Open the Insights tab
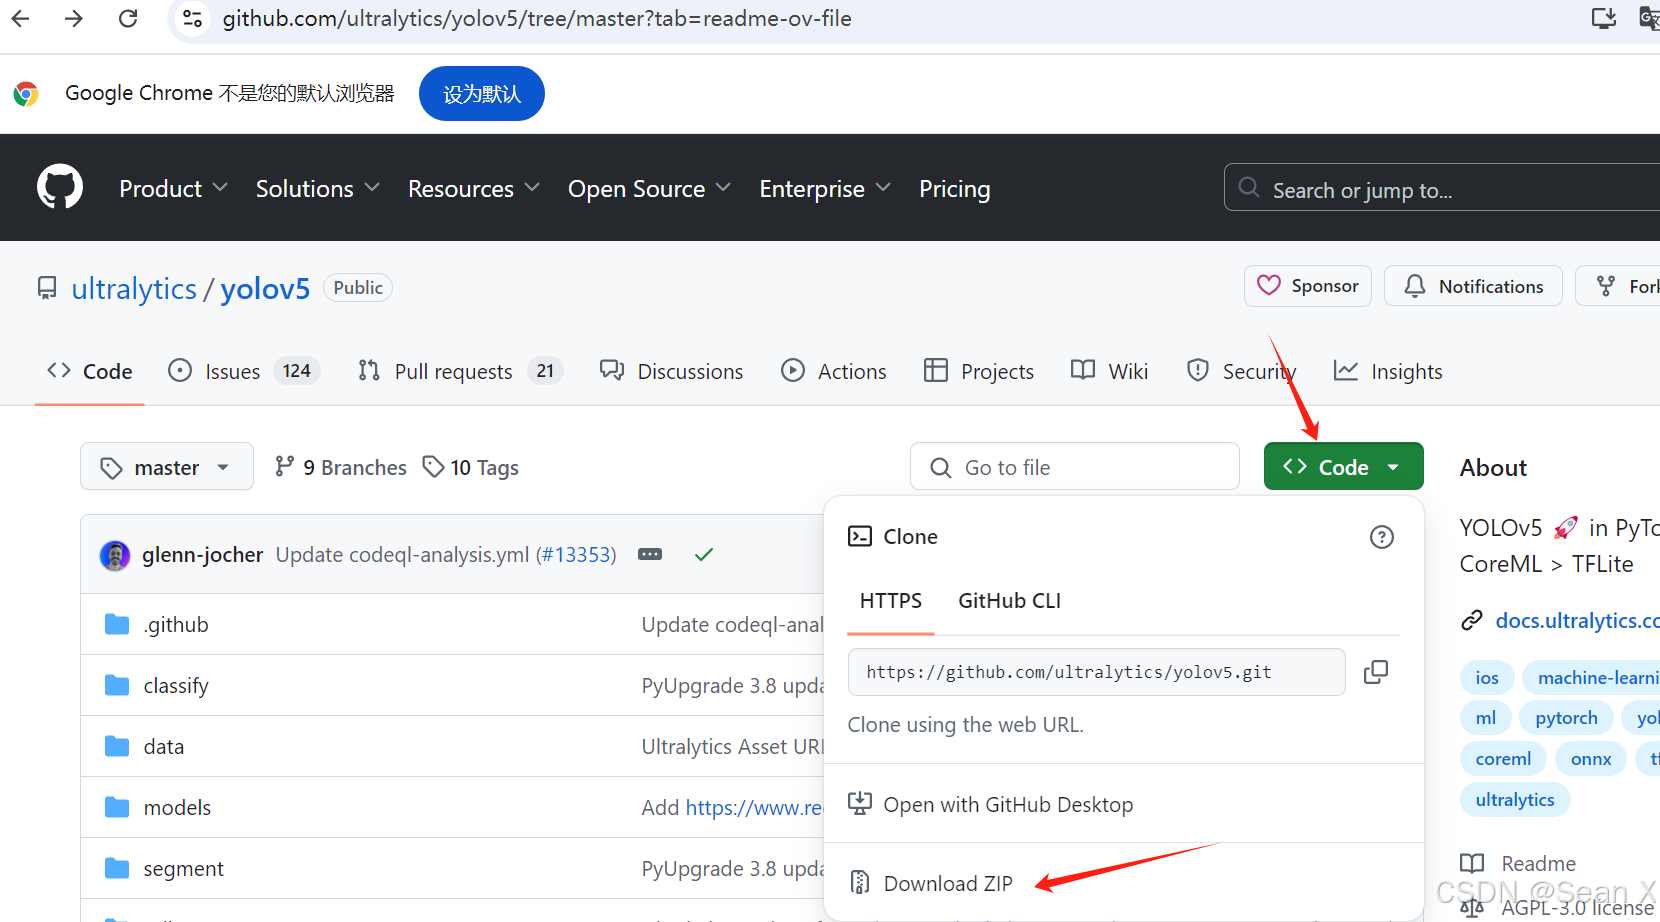 pyautogui.click(x=1388, y=371)
